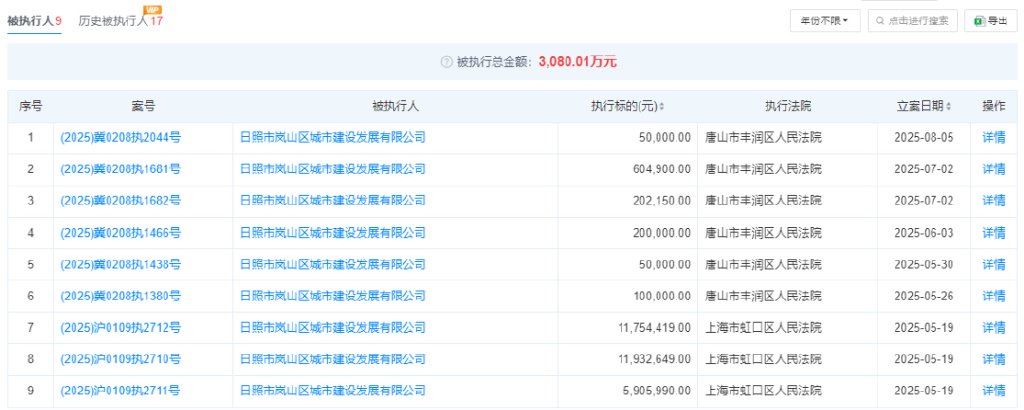Click the 案号 column header
1024x410 pixels.
click(143, 106)
